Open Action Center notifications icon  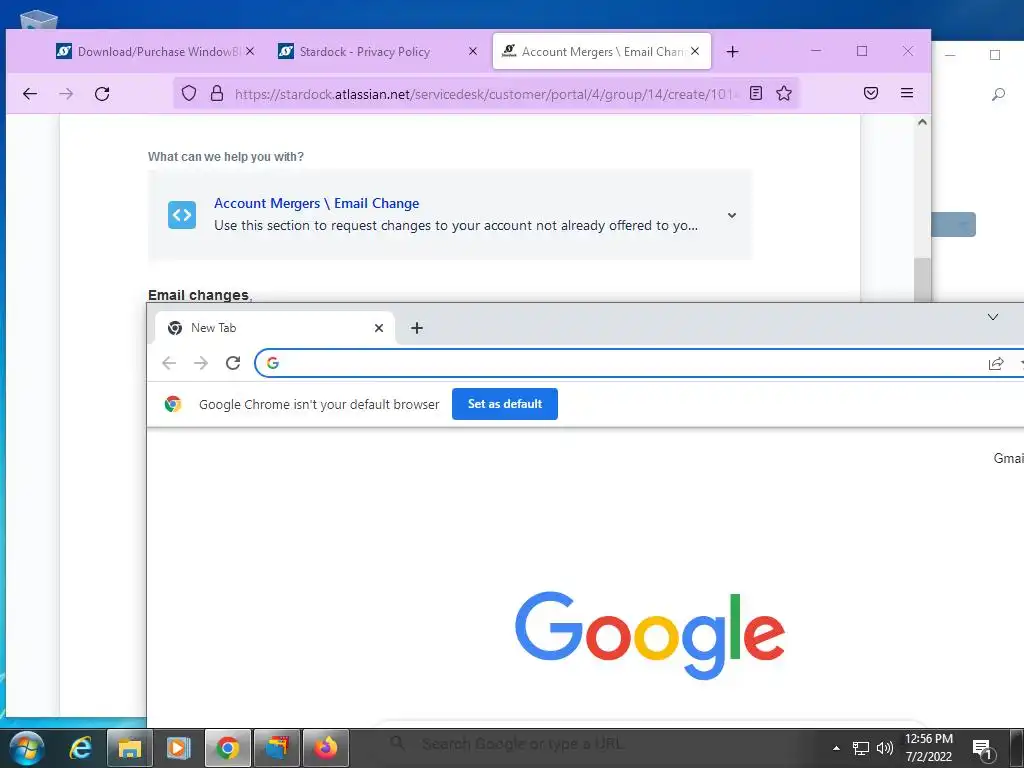pyautogui.click(x=984, y=749)
